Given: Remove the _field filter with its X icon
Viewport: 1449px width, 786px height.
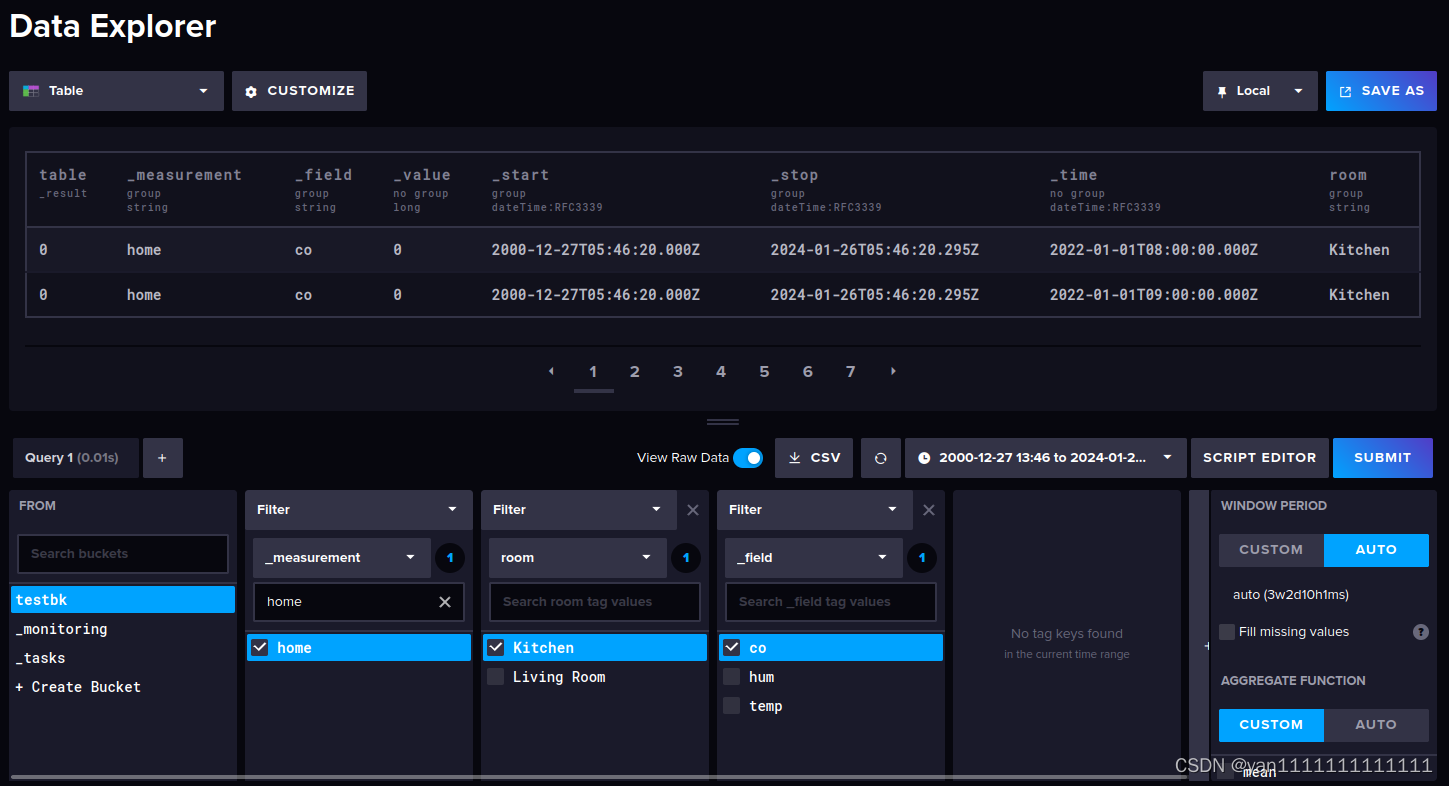Looking at the screenshot, I should tap(928, 509).
